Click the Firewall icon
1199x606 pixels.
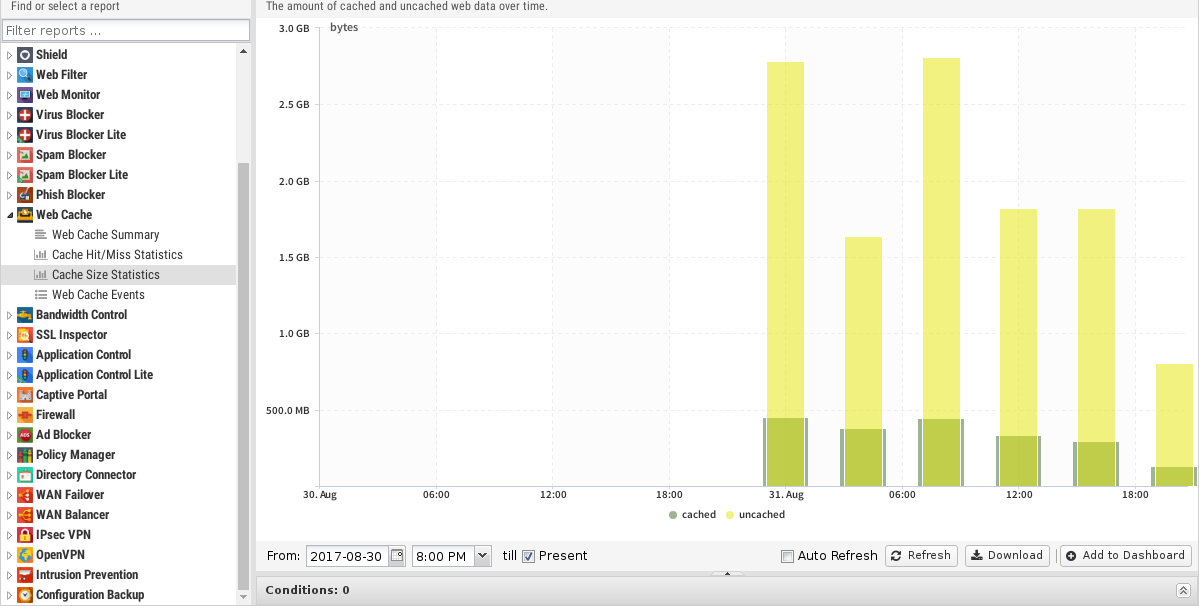pyautogui.click(x=25, y=415)
